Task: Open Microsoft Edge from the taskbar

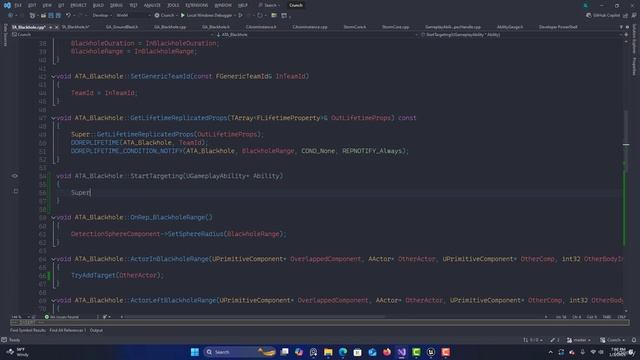Action: tap(343, 352)
